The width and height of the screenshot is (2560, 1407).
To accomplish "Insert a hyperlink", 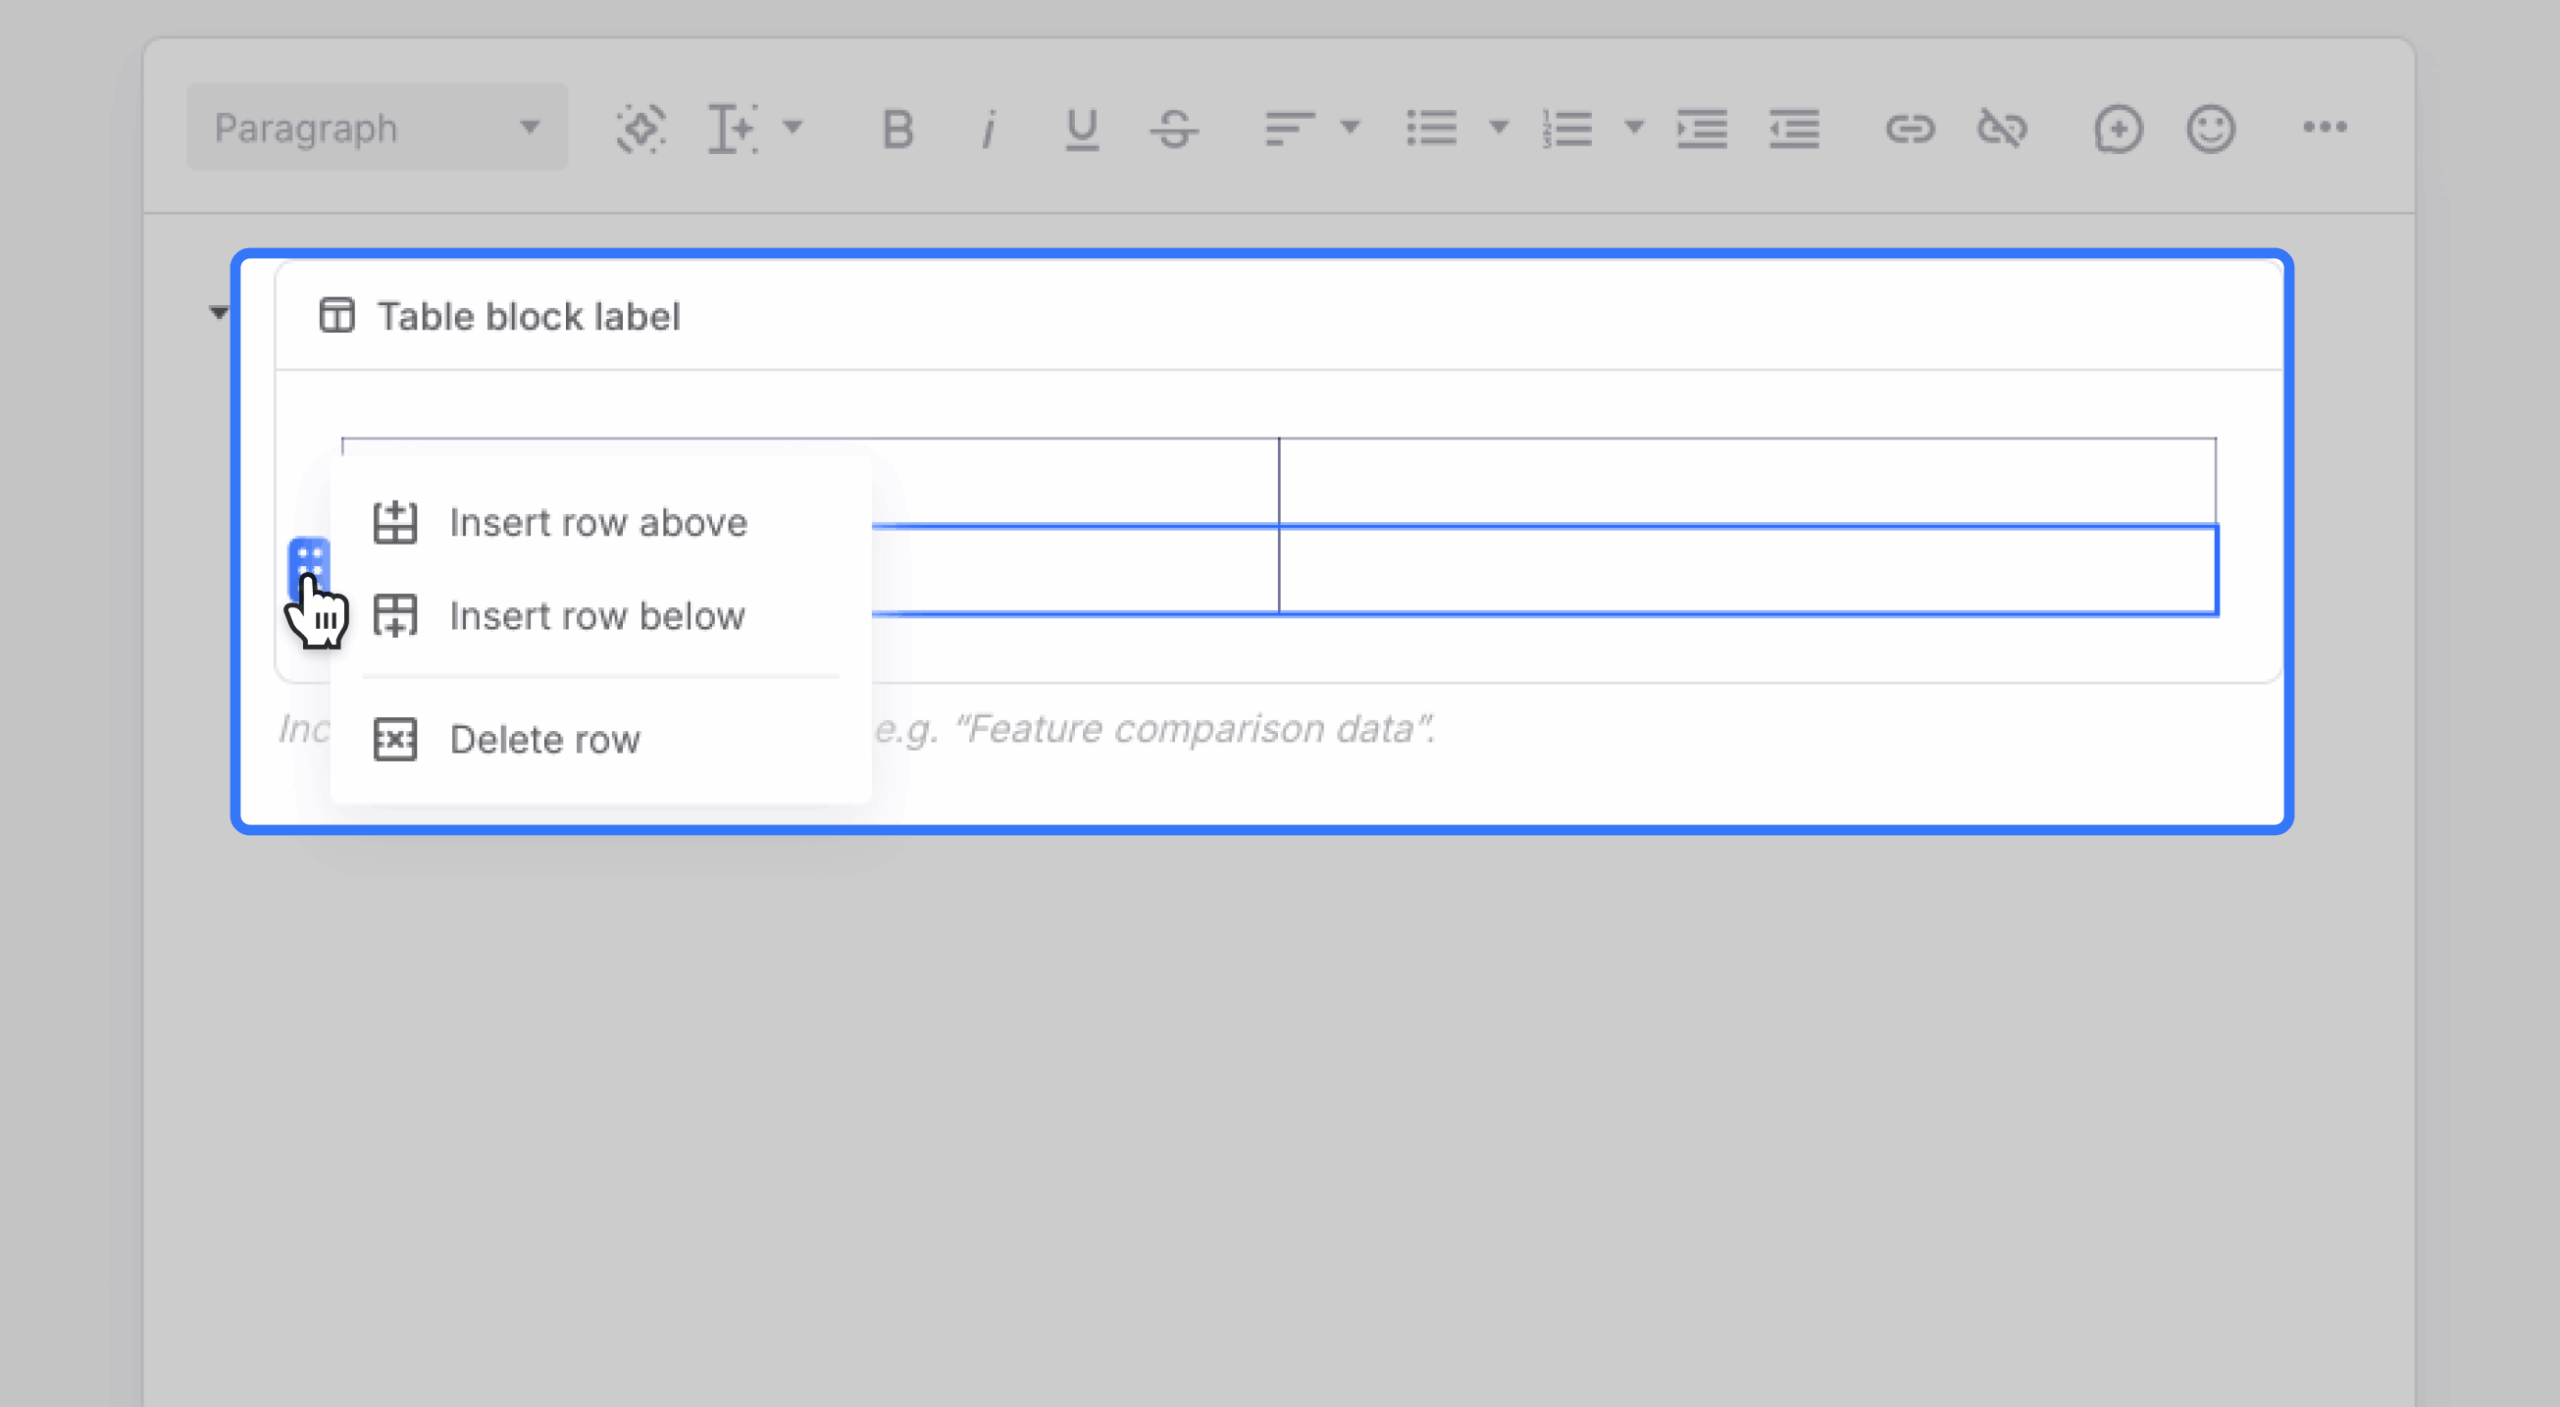I will 1911,128.
